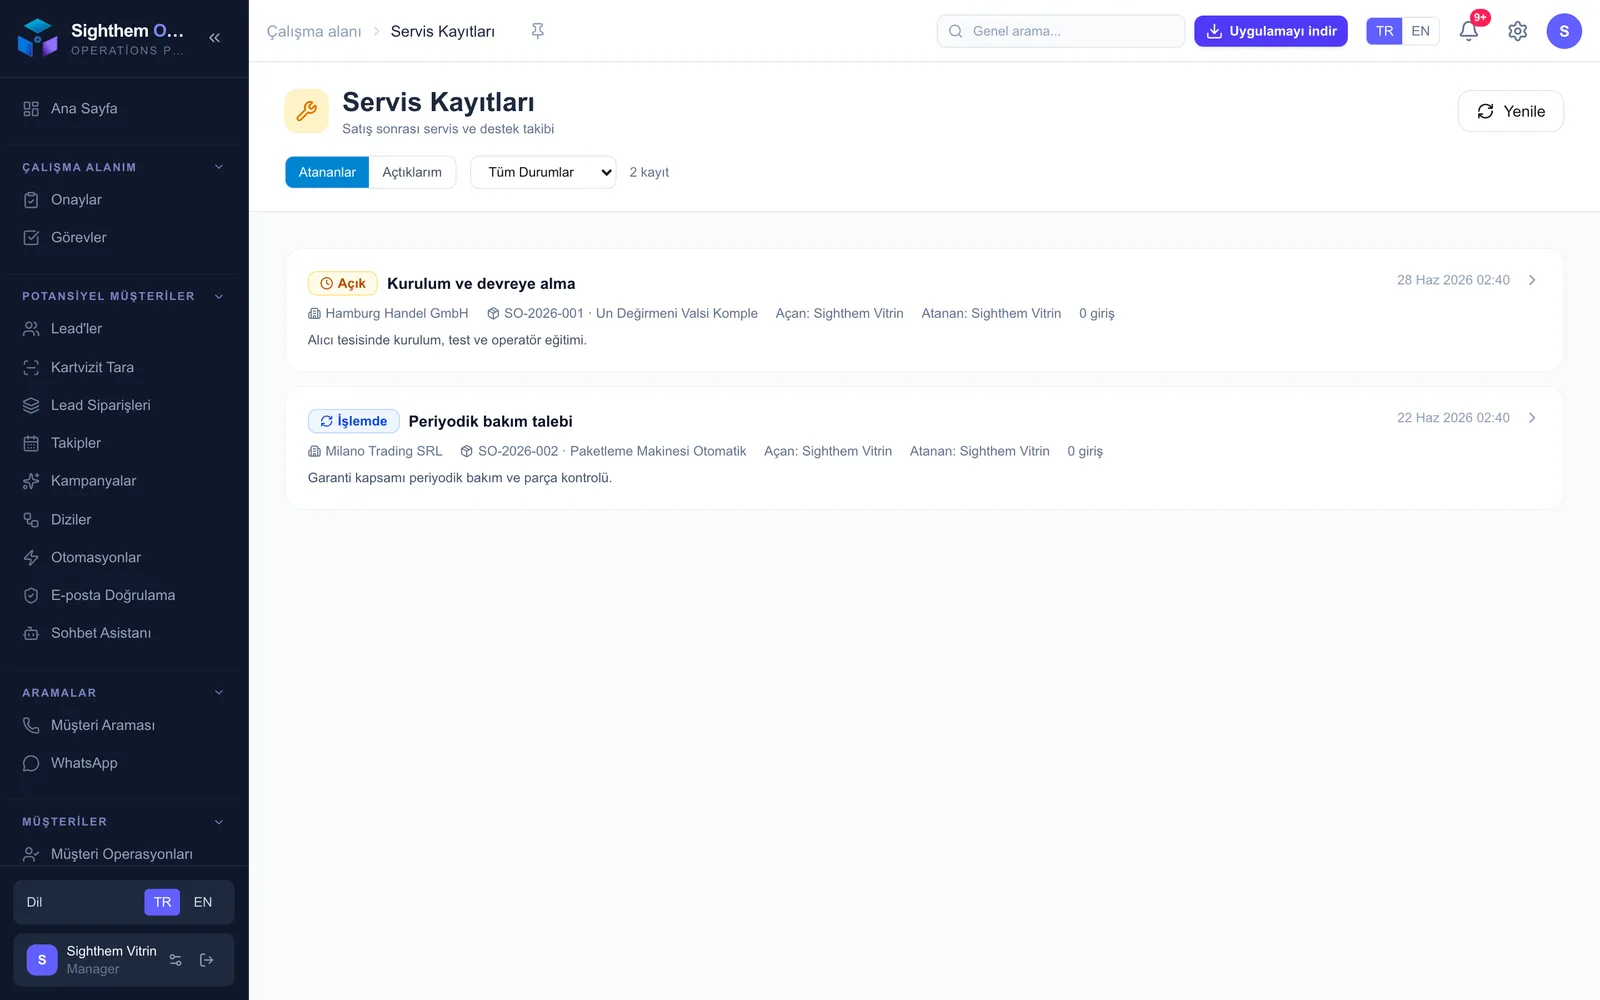Set sidebar Dil toggle to EN
Screen dimensions: 1600x1000
[203, 902]
